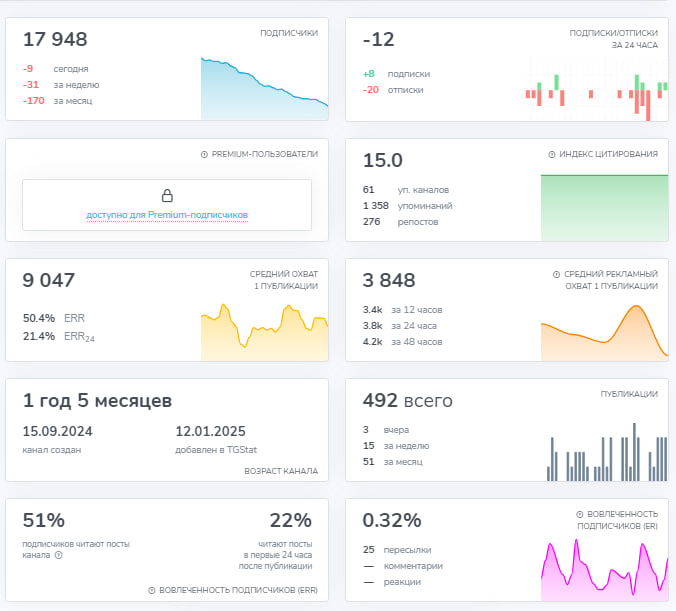Screen dimensions: 676x611
Task: Click info icon beside Premium-пользователи label
Action: coord(204,154)
